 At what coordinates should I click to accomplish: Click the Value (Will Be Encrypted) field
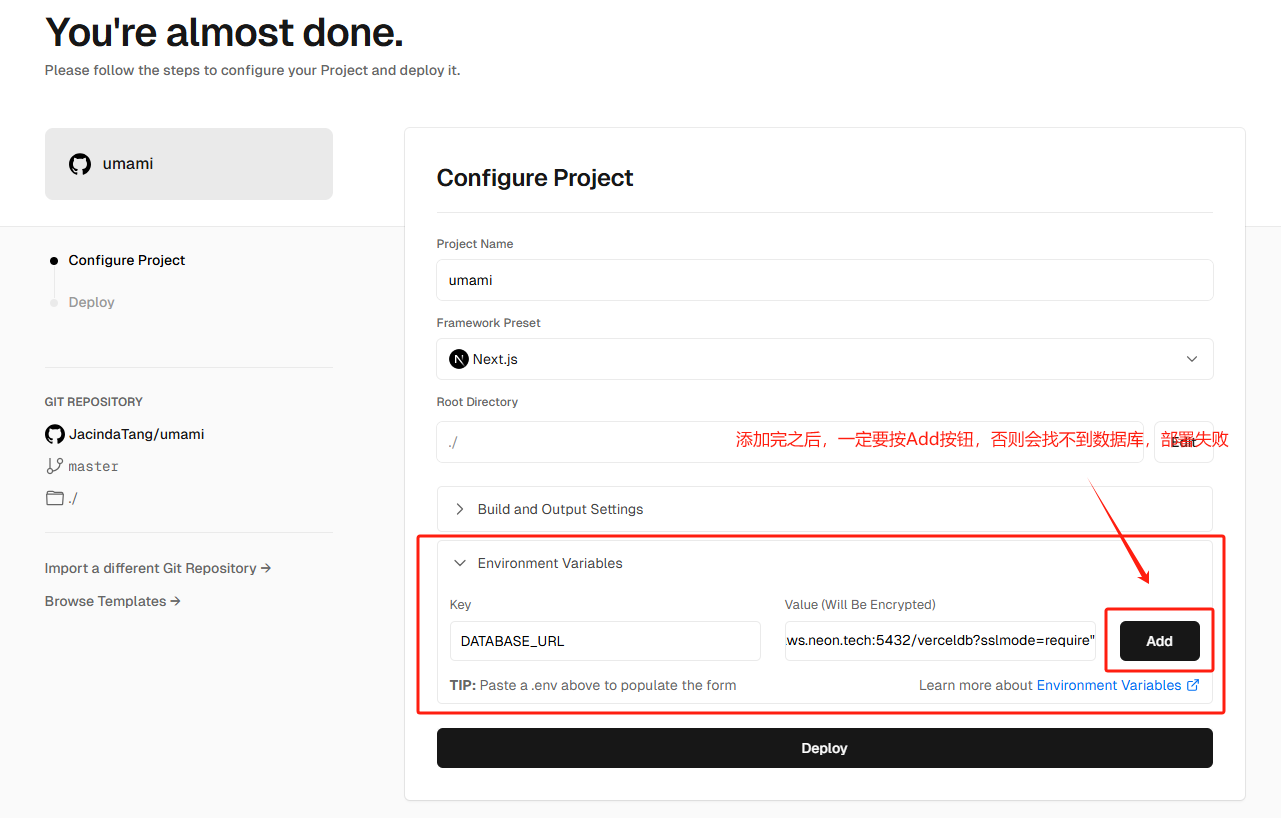(940, 641)
